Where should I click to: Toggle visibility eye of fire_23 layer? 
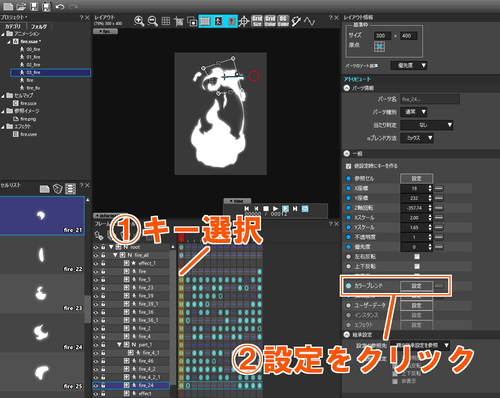96,288
